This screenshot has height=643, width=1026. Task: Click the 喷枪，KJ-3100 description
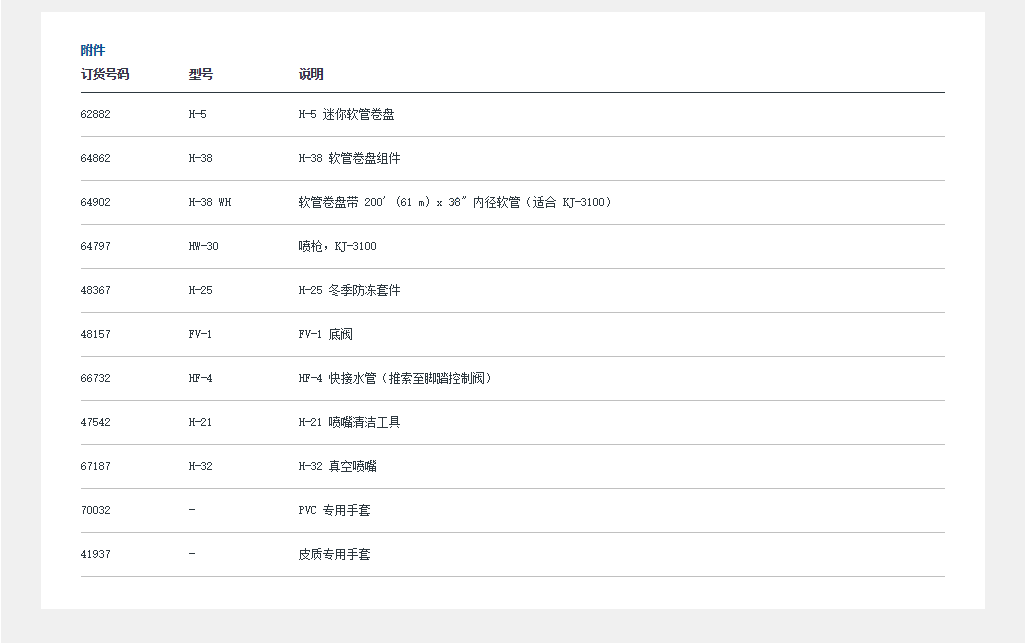pyautogui.click(x=337, y=247)
